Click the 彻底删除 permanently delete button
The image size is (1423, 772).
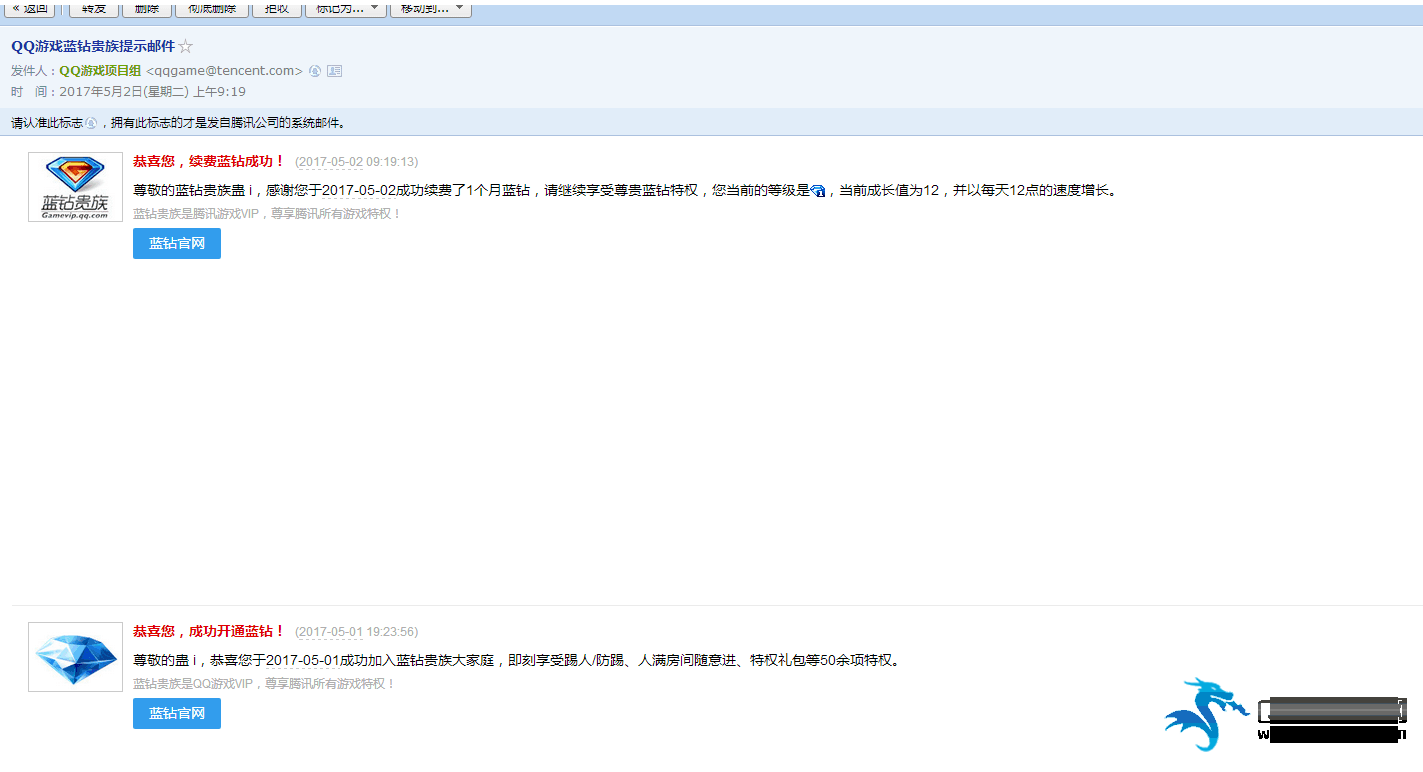[211, 8]
